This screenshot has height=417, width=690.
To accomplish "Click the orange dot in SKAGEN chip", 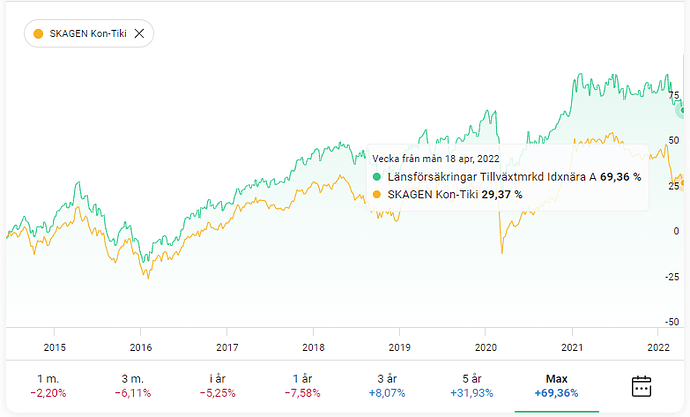I will tap(39, 33).
